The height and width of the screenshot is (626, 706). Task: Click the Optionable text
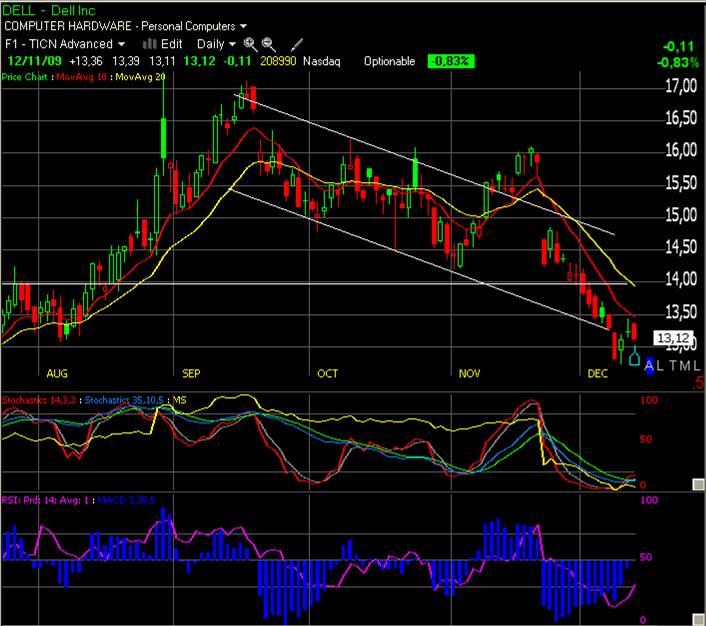[389, 61]
